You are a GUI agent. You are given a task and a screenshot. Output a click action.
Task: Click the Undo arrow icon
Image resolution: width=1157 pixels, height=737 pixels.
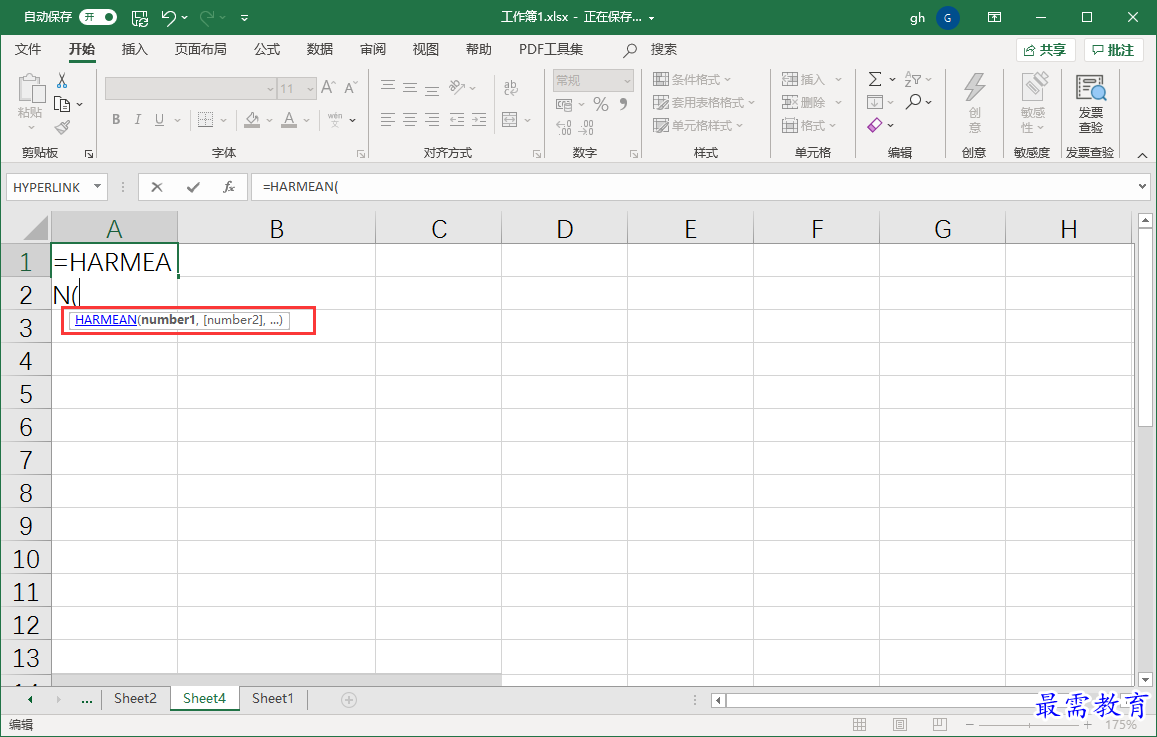pyautogui.click(x=168, y=17)
